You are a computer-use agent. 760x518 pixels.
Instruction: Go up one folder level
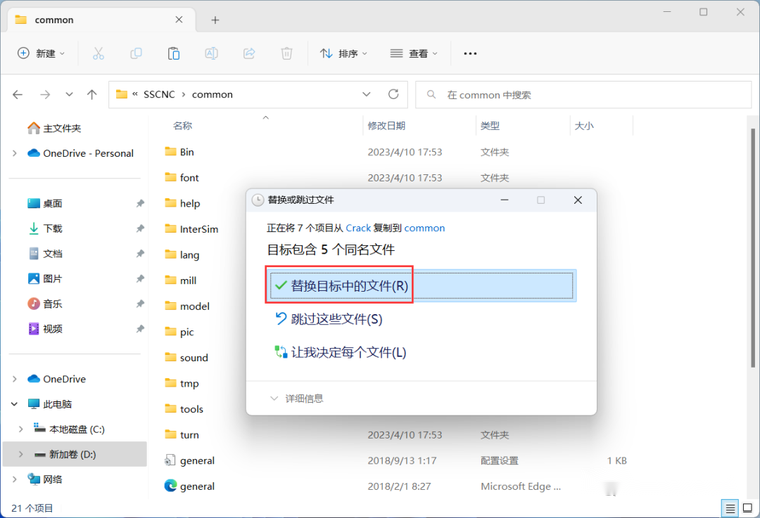click(92, 94)
